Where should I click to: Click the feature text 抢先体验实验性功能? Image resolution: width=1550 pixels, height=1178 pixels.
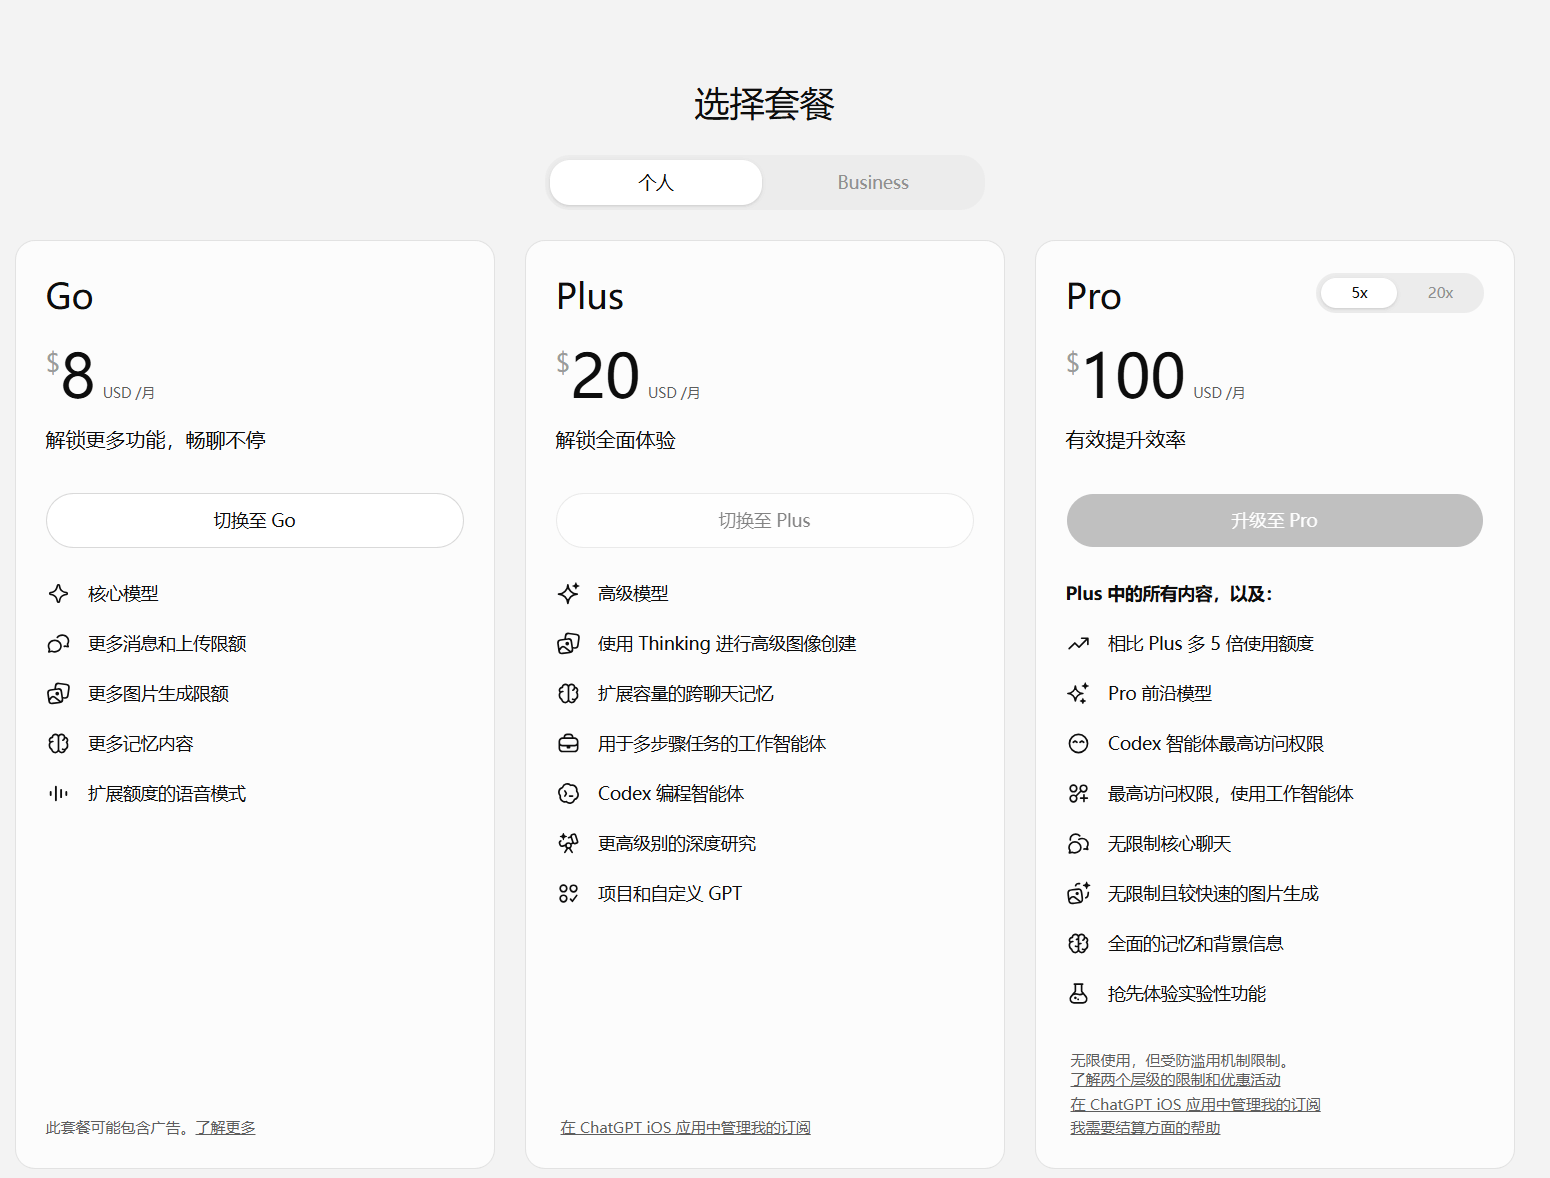(1187, 994)
